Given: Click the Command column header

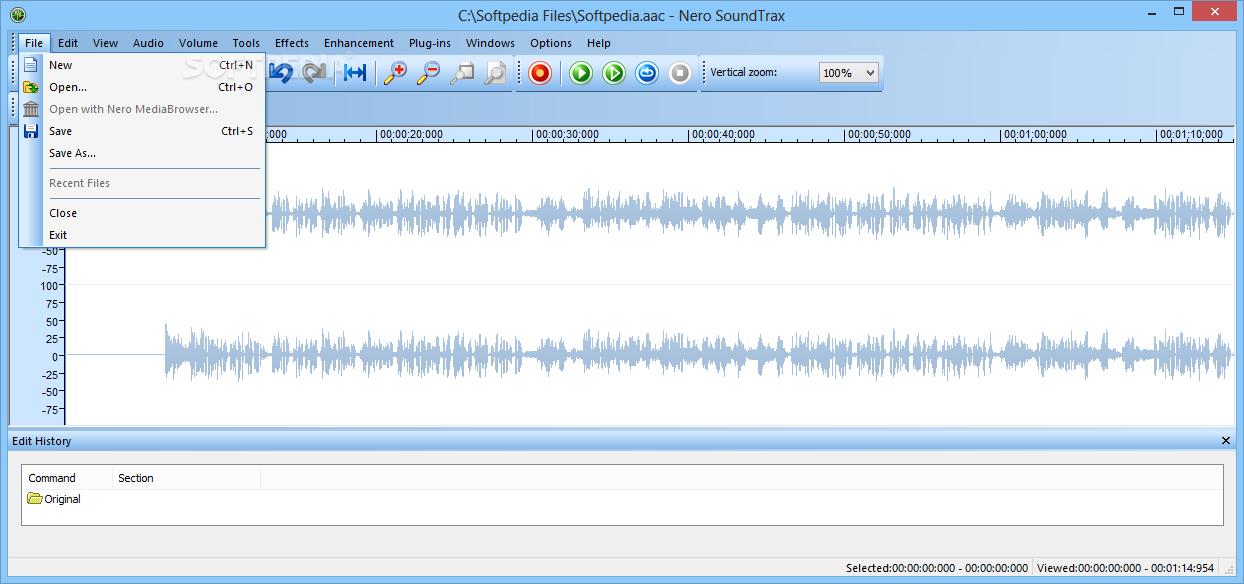Looking at the screenshot, I should (67, 478).
